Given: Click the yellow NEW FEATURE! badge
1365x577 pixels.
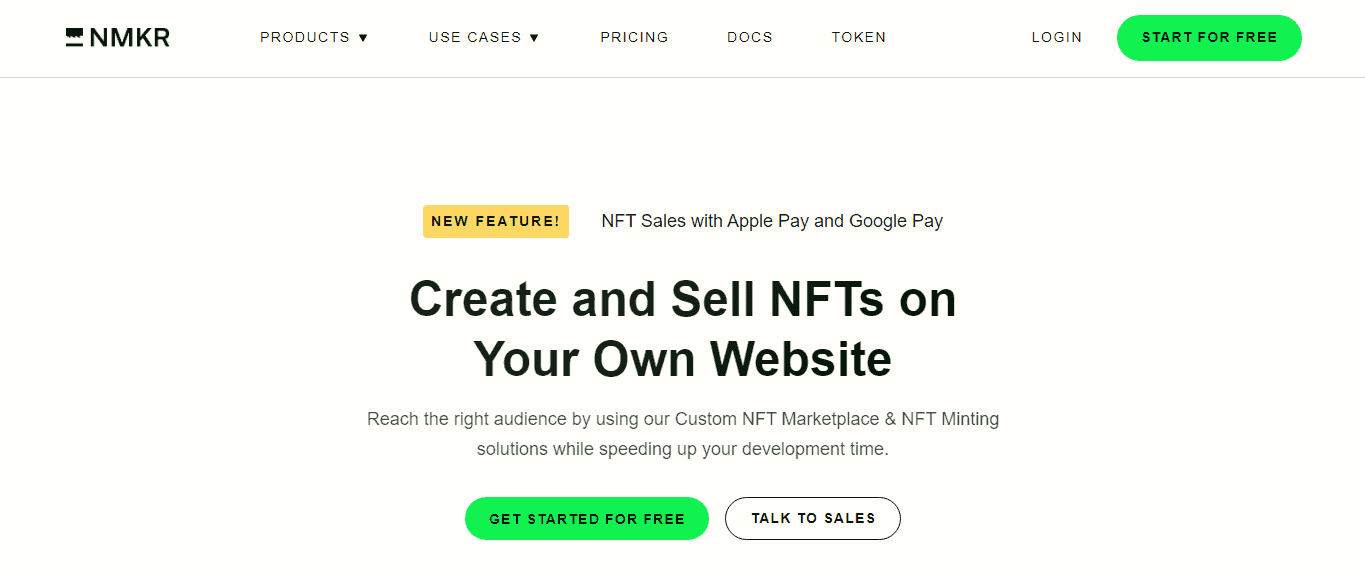Looking at the screenshot, I should pyautogui.click(x=496, y=221).
